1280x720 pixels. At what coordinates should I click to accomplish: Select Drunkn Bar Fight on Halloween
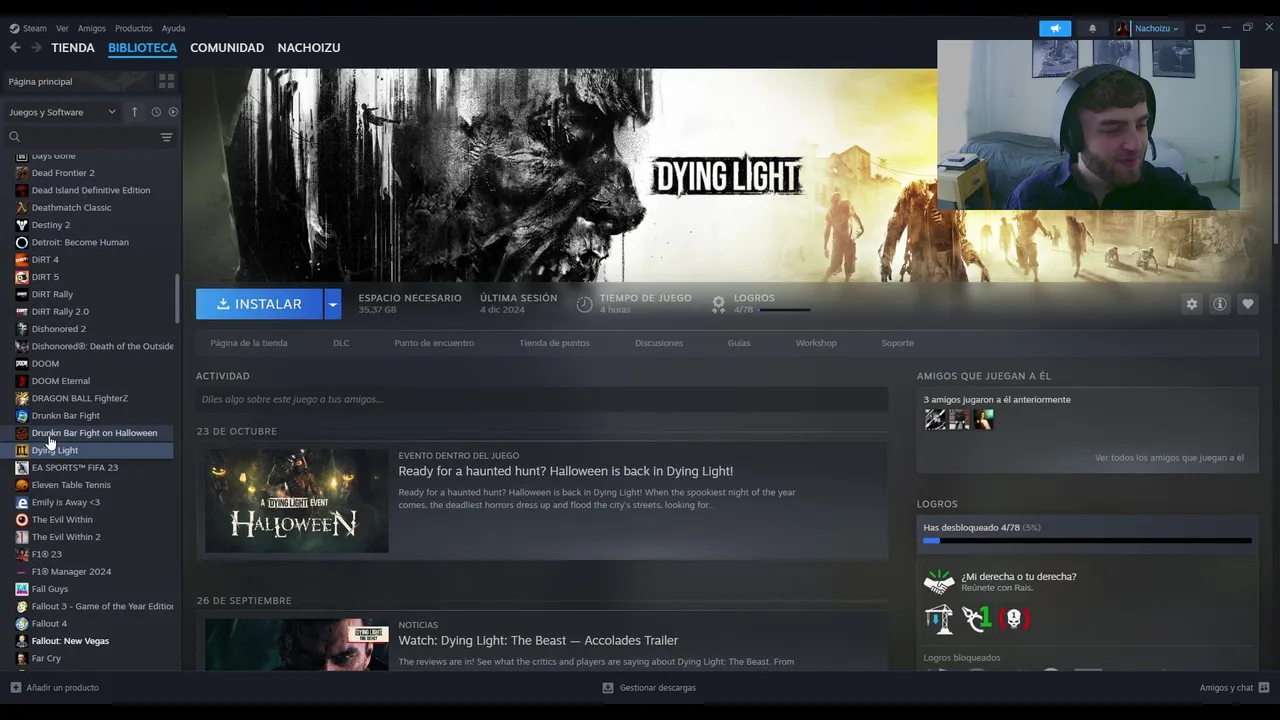(95, 433)
